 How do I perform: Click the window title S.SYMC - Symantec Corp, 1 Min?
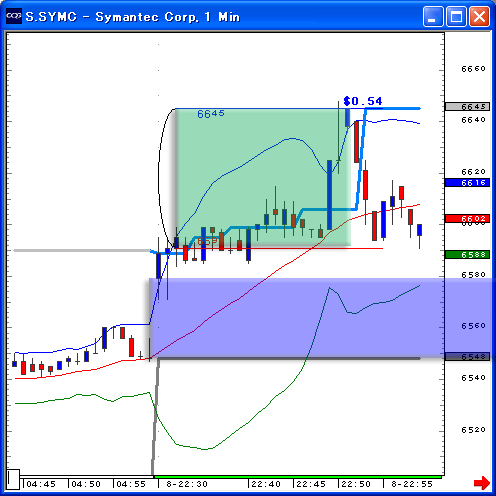coord(133,17)
